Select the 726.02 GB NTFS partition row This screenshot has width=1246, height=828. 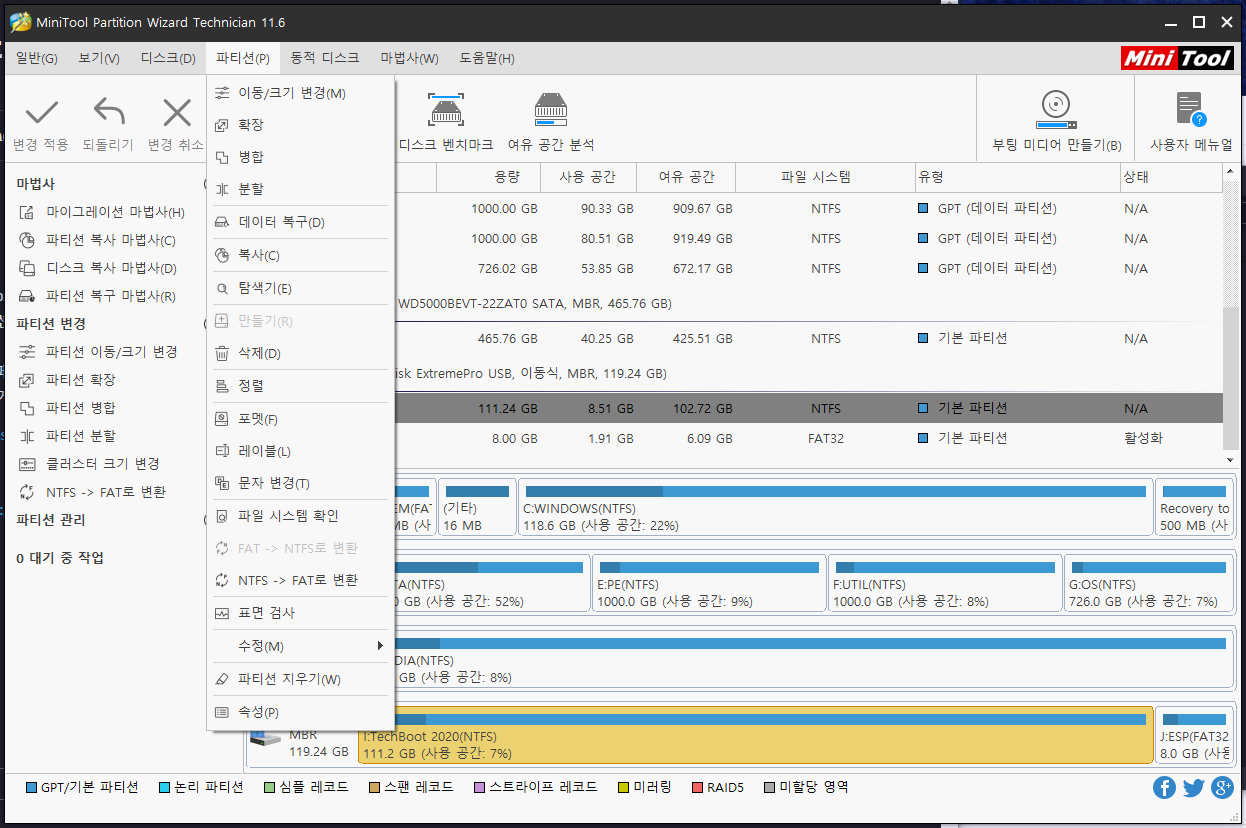pyautogui.click(x=808, y=268)
